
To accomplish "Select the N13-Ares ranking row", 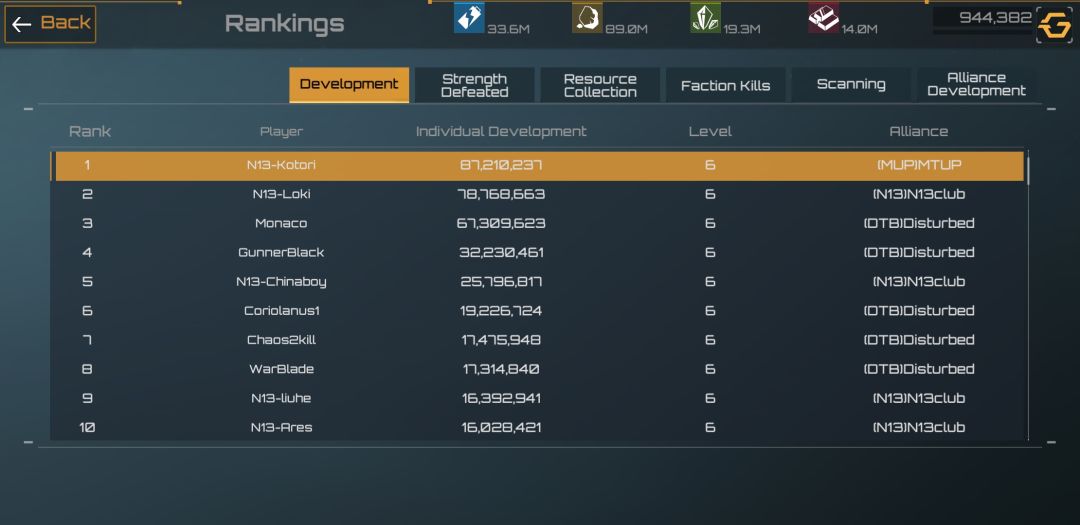I will tap(538, 427).
